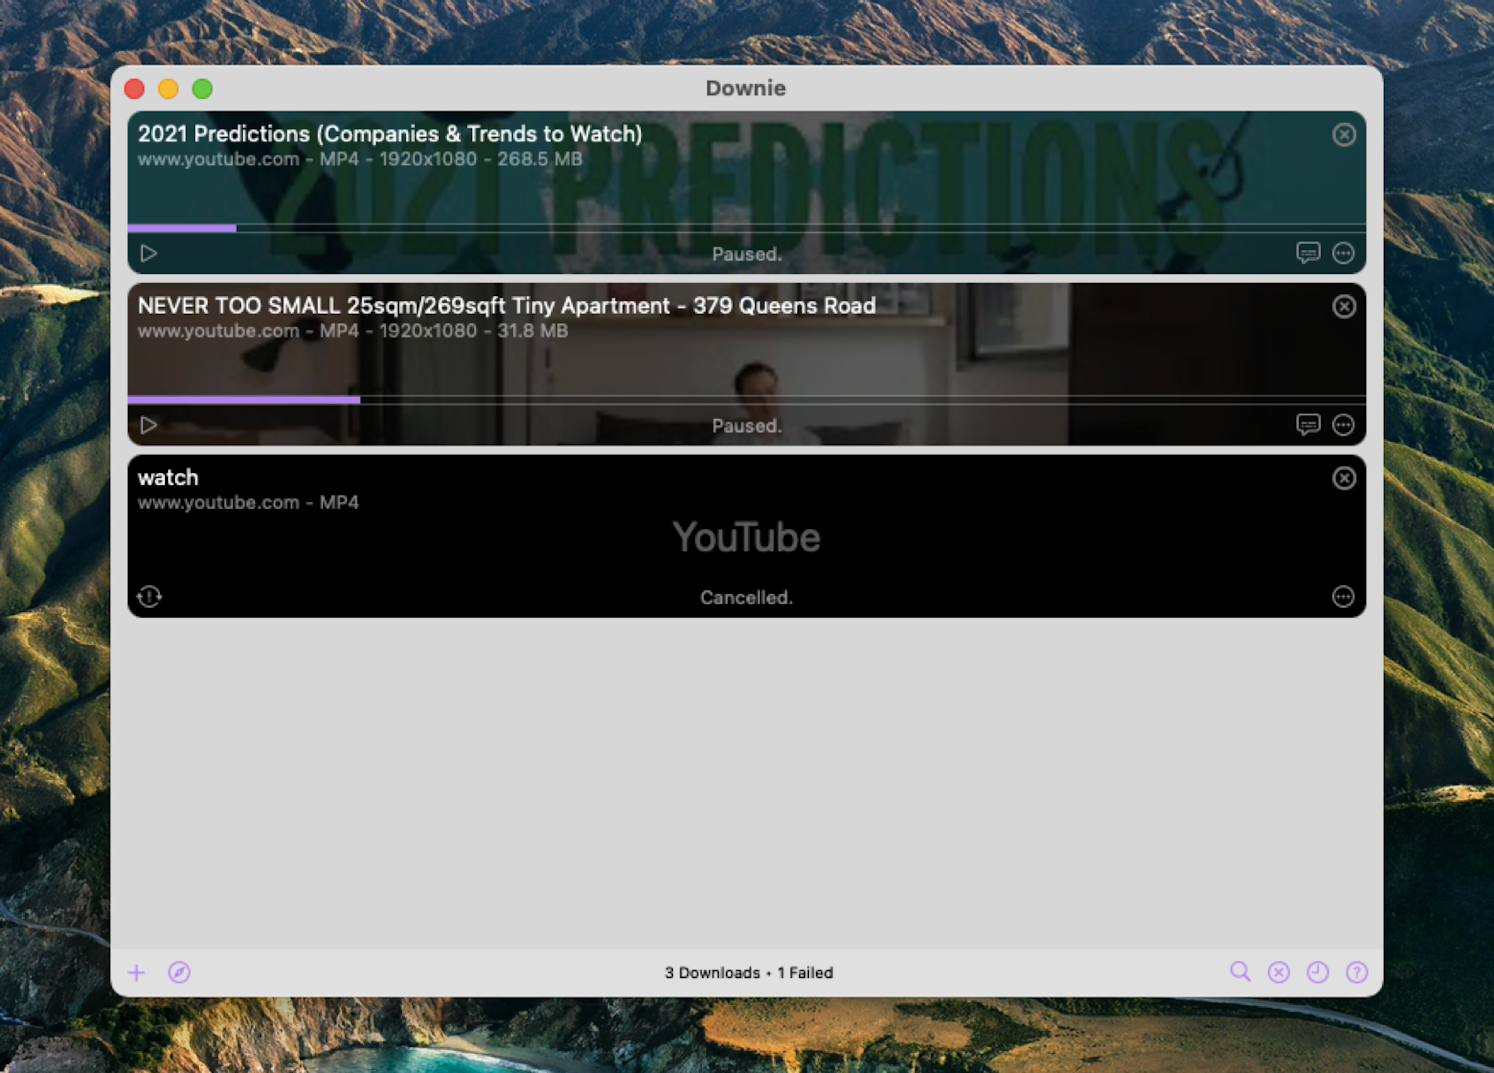This screenshot has height=1073, width=1494.
Task: Clear all downloads via bottom X icon
Action: [1279, 972]
